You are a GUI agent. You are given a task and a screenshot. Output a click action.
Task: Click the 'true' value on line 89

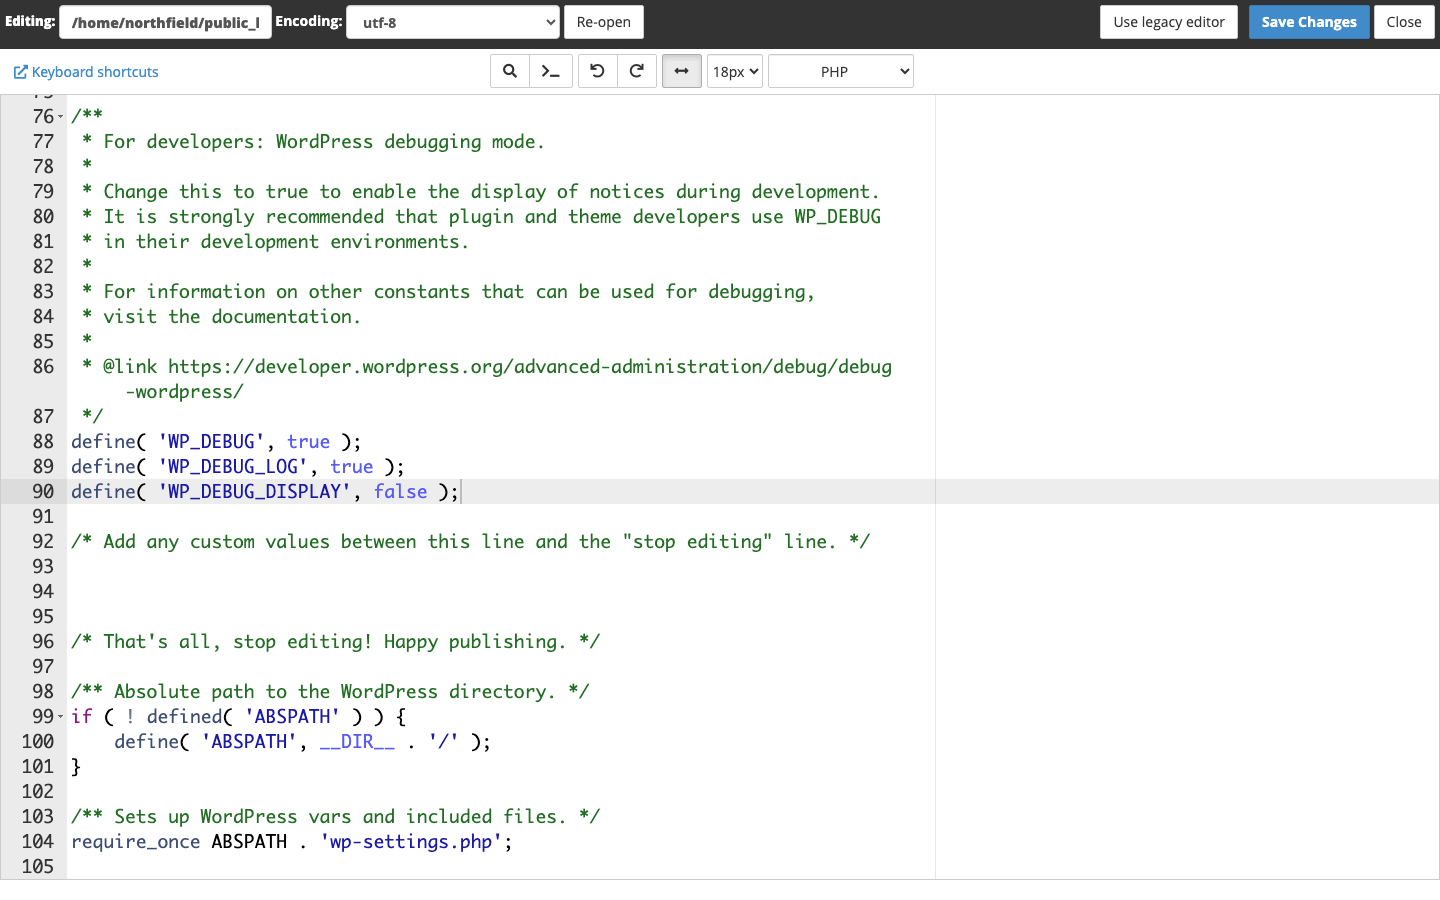pyautogui.click(x=352, y=467)
